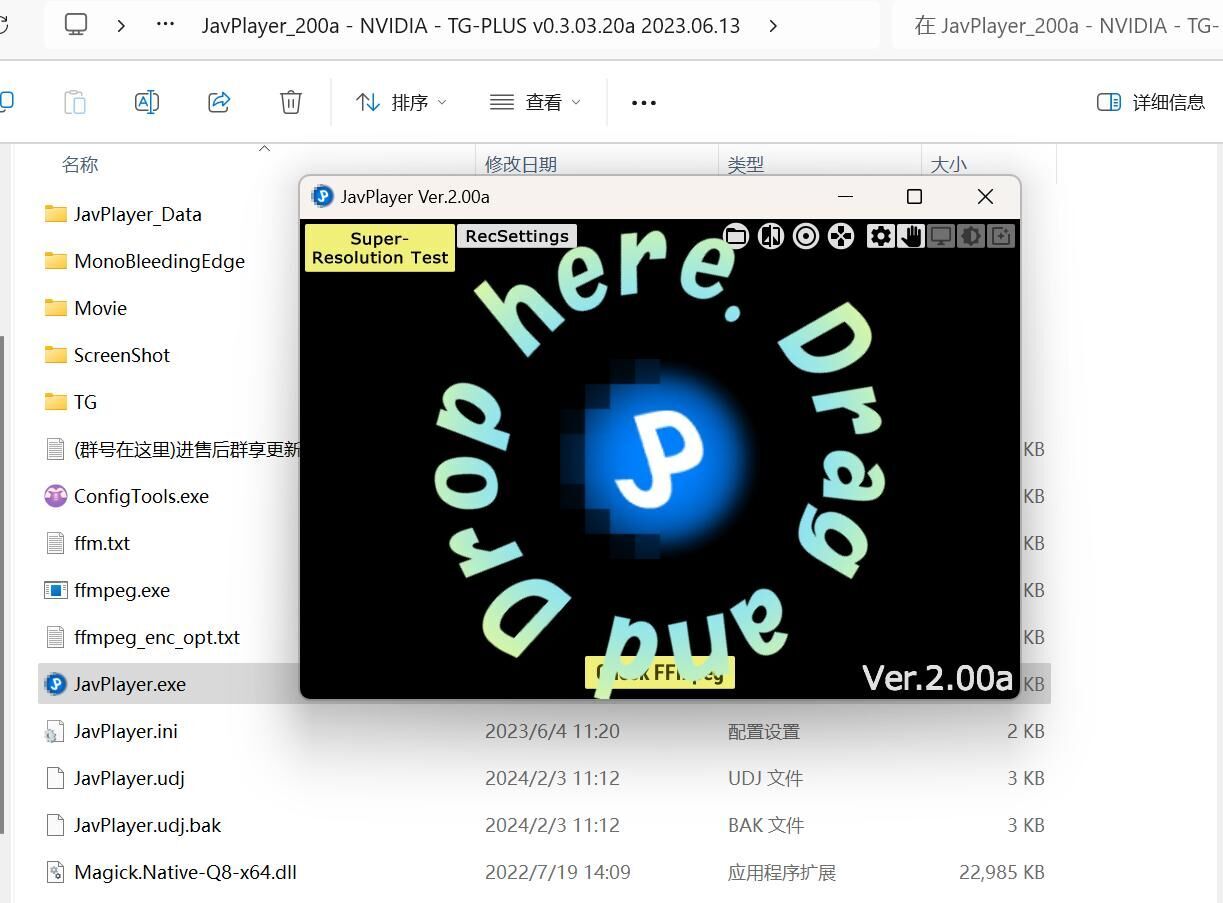Click the circular record target icon
Viewport: 1223px width, 903px height.
[806, 236]
